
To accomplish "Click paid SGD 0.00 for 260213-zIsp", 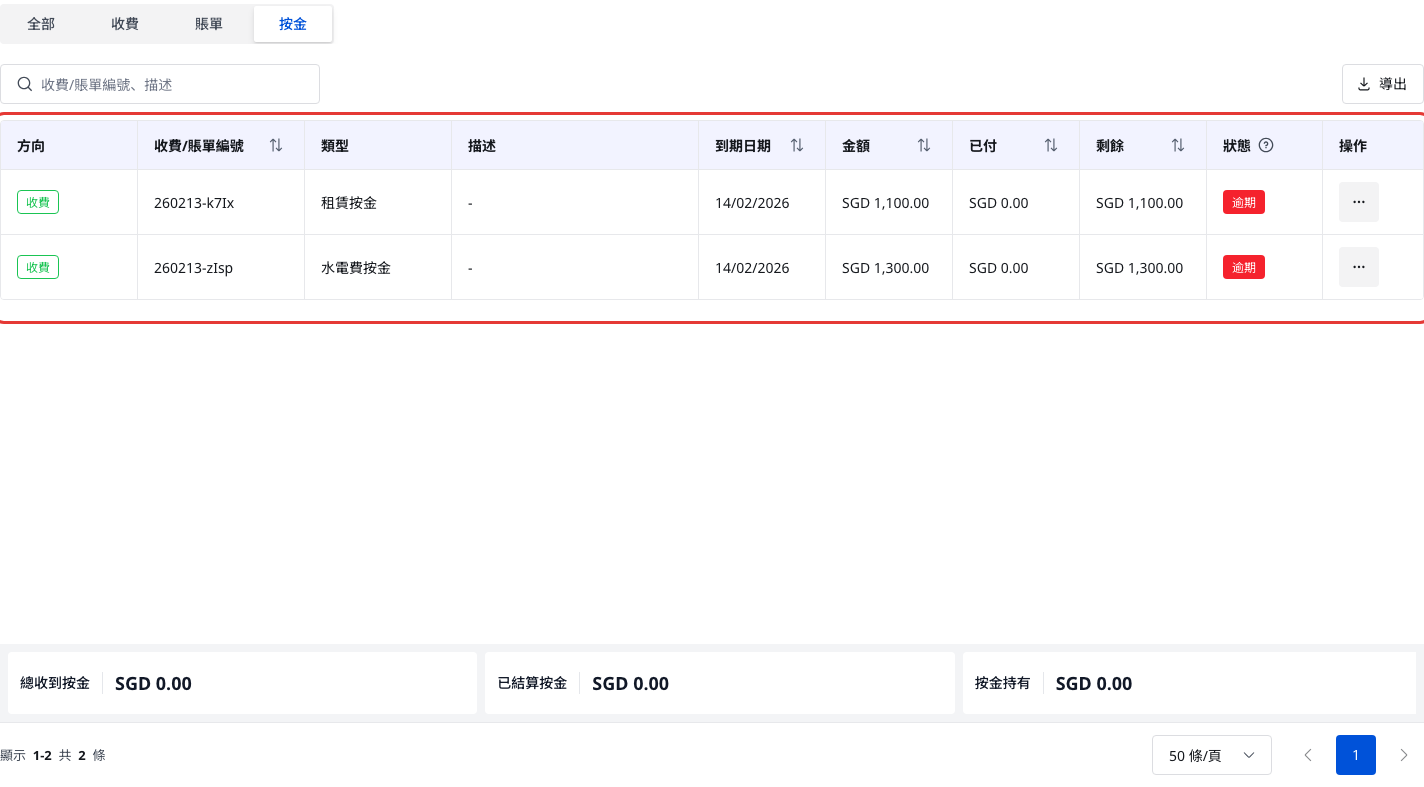I will tap(998, 268).
